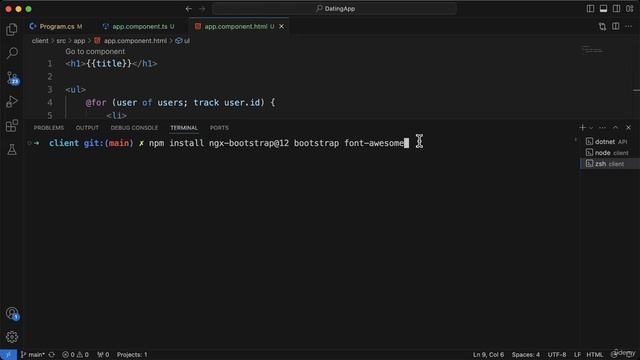Change encoding via UTF-8

click(557, 355)
